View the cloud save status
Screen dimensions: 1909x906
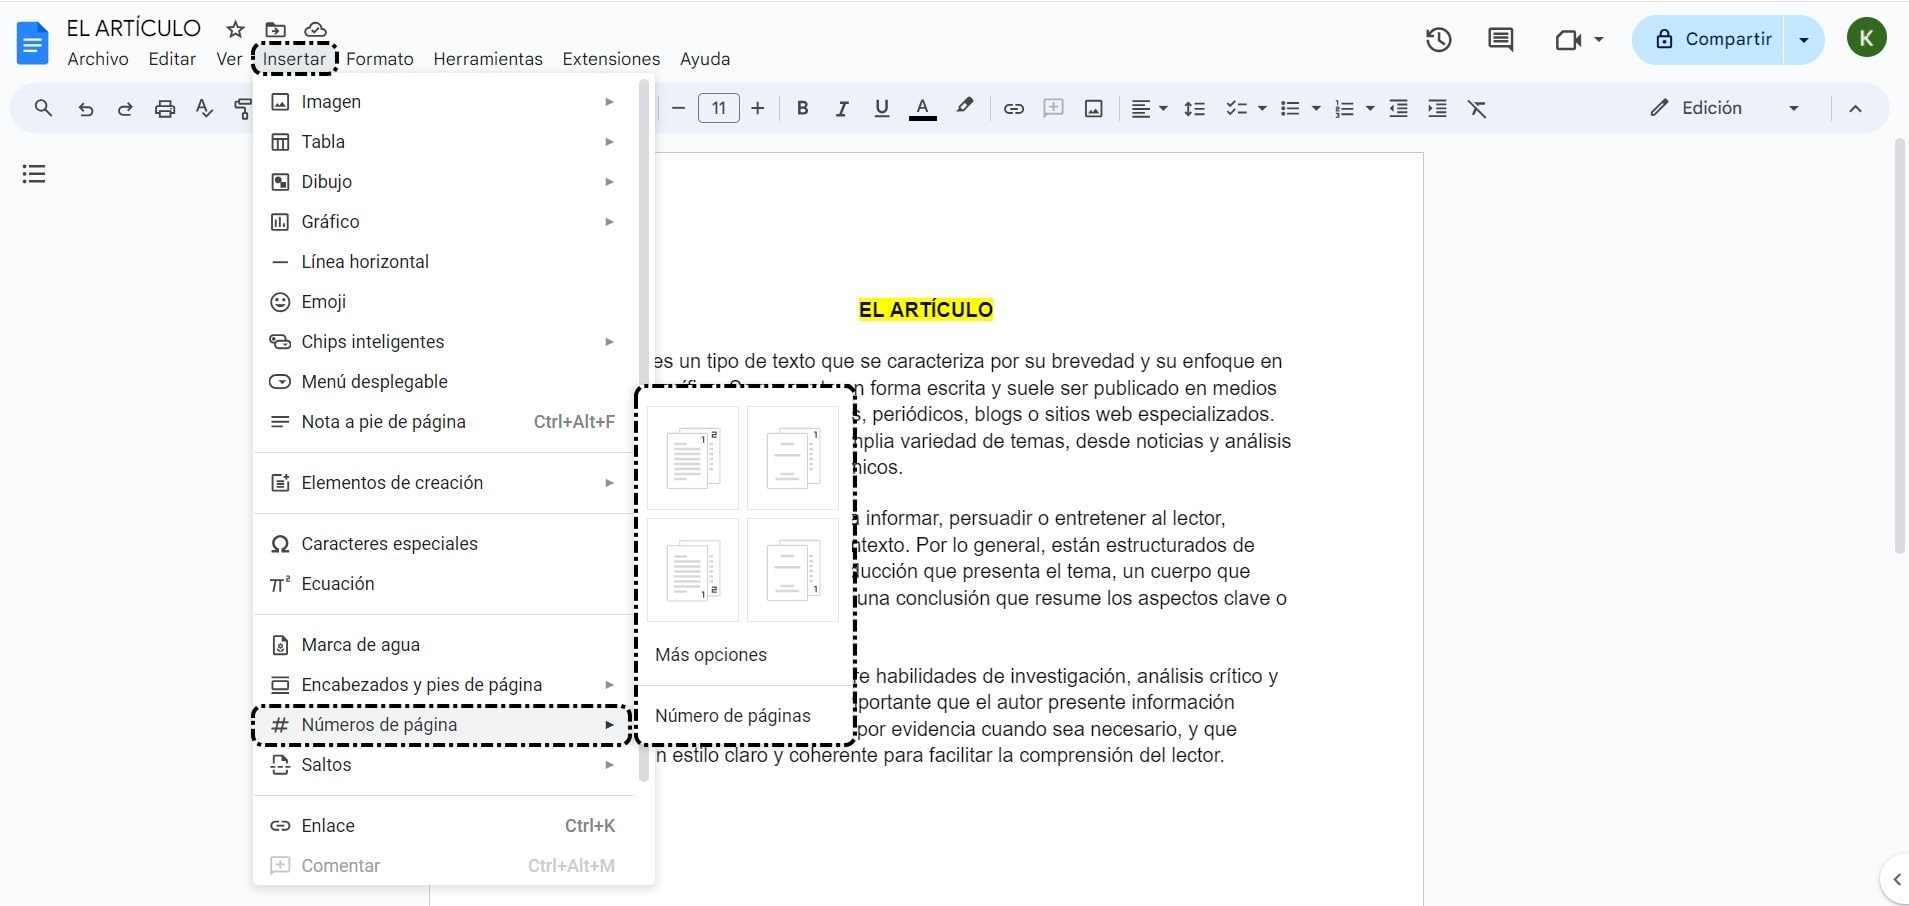[315, 30]
